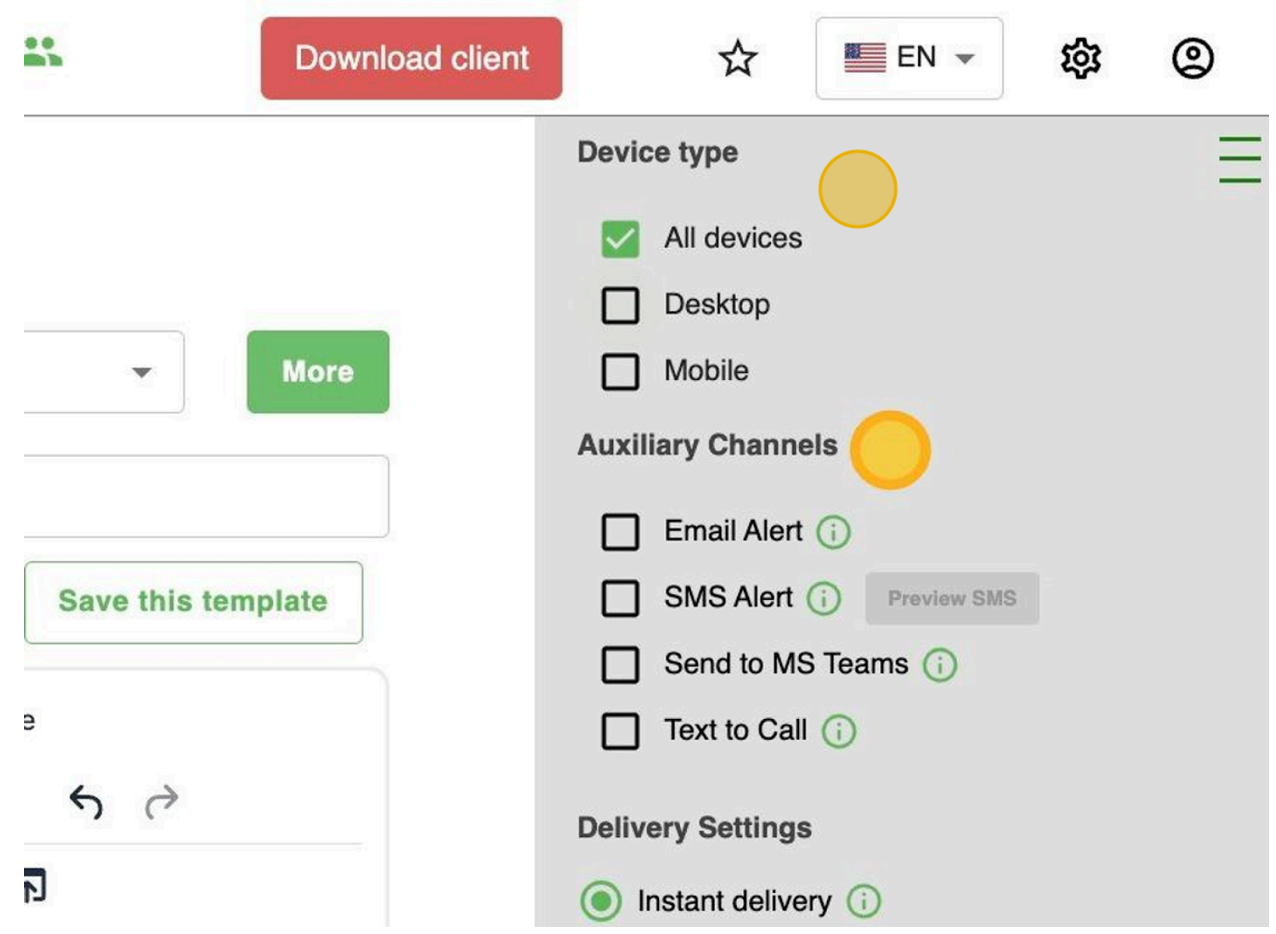Viewport: 1276px width, 934px height.
Task: Open the EN language dropdown
Action: pyautogui.click(x=908, y=59)
